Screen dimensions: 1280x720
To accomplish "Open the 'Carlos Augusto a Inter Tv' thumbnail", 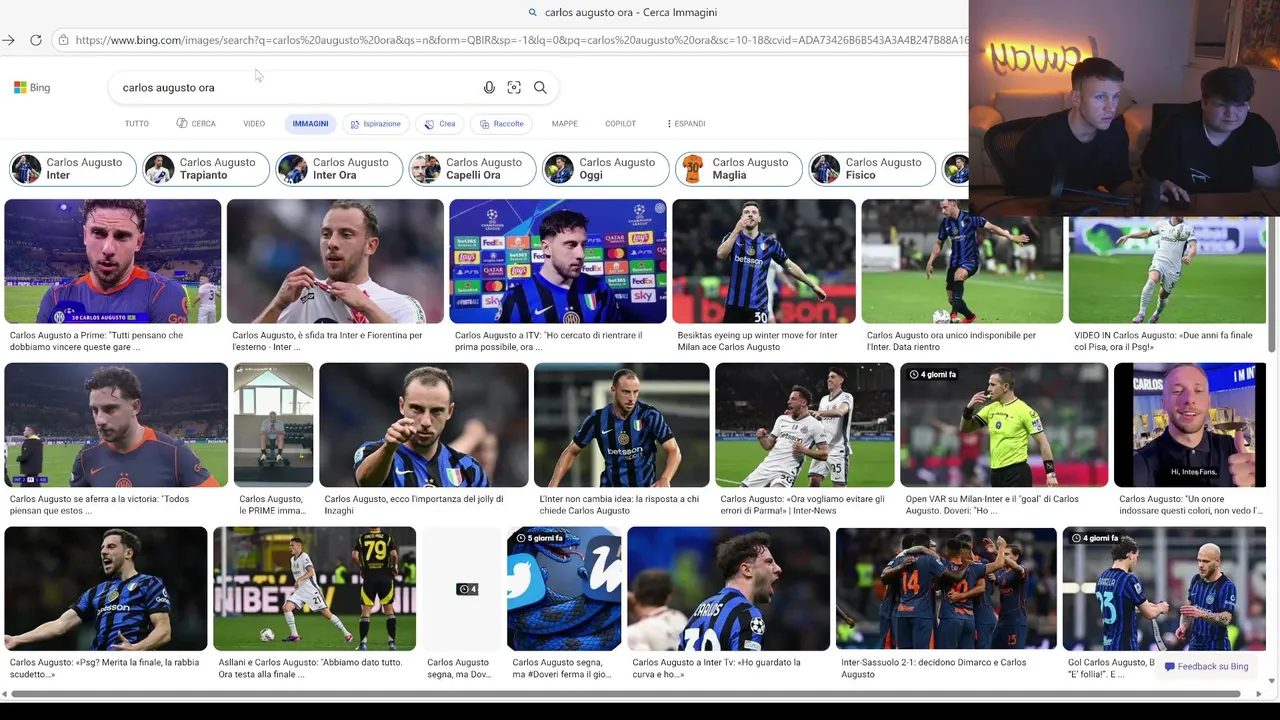I will pos(729,589).
